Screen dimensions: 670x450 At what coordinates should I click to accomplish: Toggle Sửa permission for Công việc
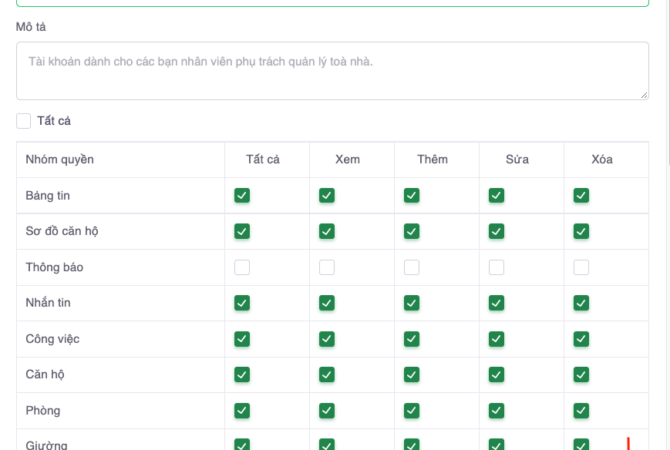496,339
